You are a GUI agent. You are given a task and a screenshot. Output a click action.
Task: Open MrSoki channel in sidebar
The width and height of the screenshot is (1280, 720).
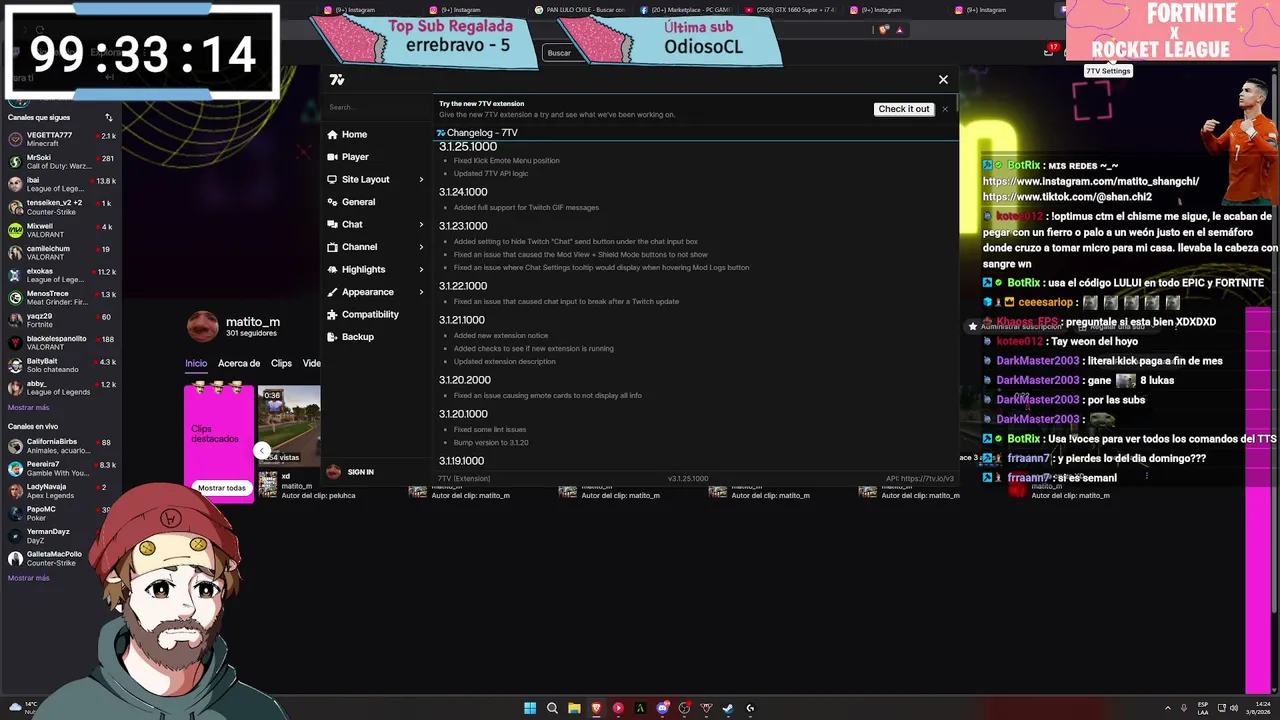coord(62,162)
